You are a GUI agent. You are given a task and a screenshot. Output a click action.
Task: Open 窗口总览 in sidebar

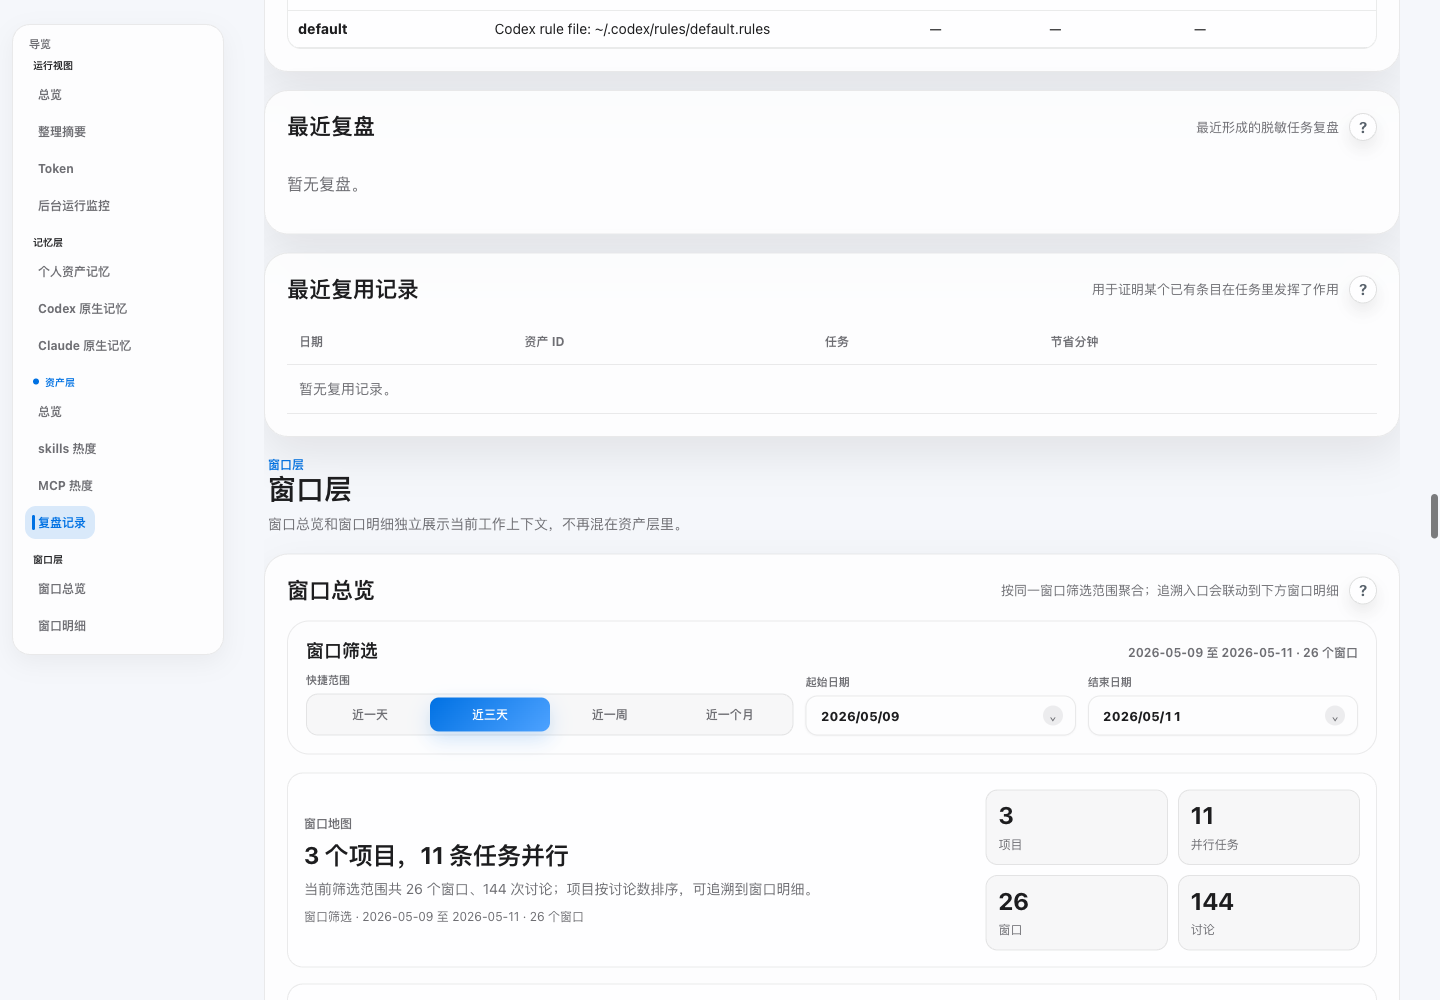pos(62,589)
